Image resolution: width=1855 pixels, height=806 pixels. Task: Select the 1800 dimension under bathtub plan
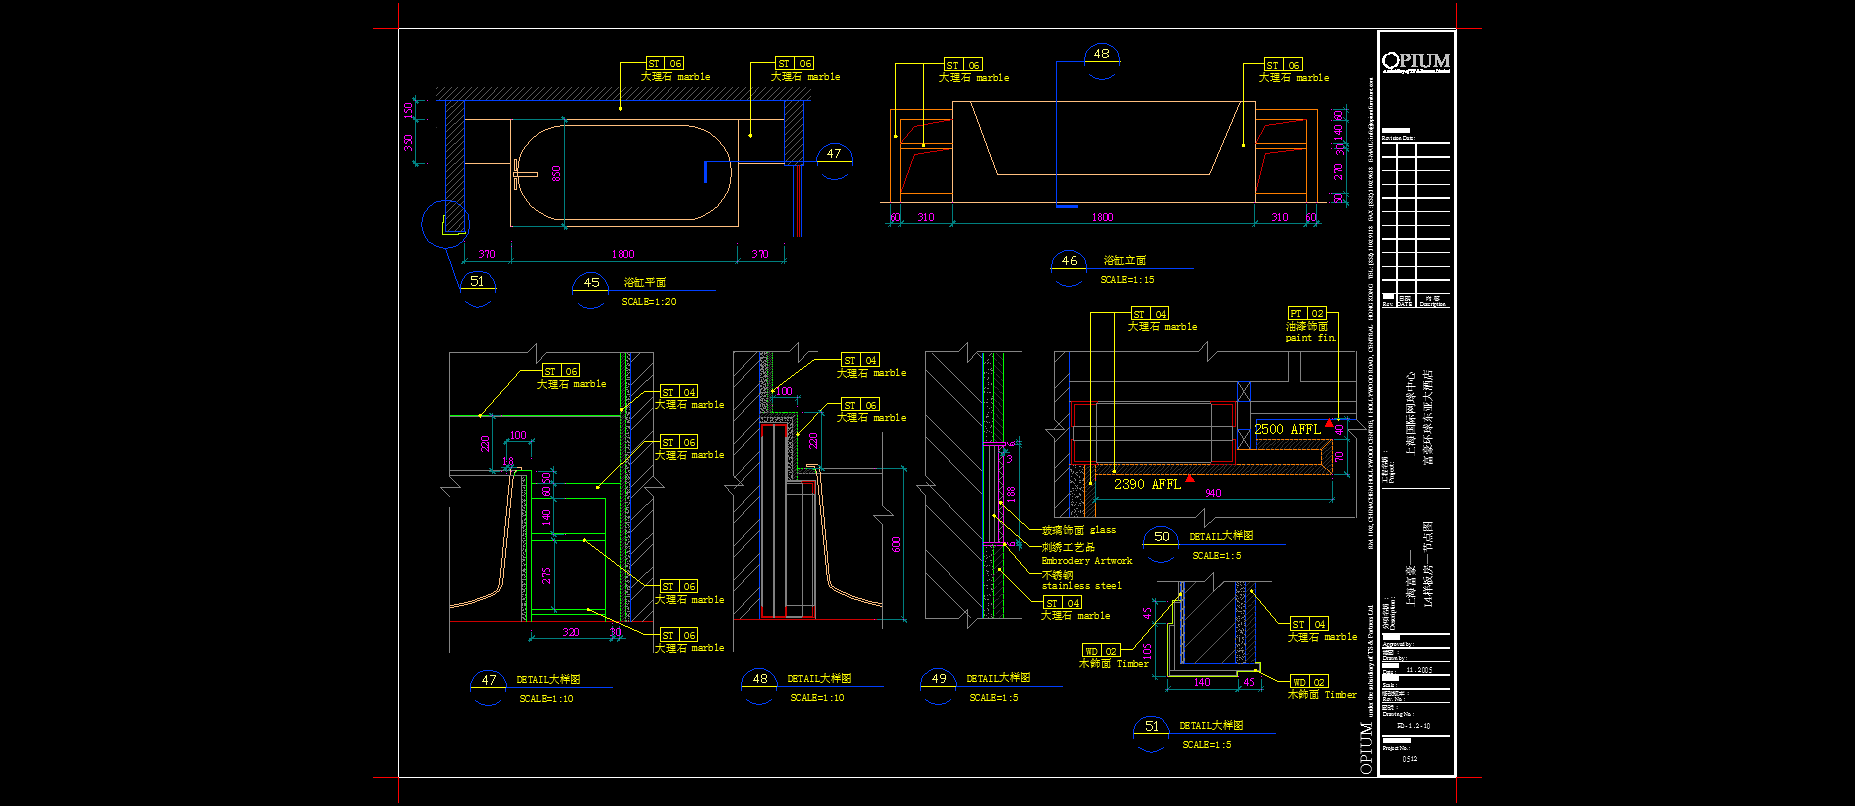pyautogui.click(x=623, y=254)
